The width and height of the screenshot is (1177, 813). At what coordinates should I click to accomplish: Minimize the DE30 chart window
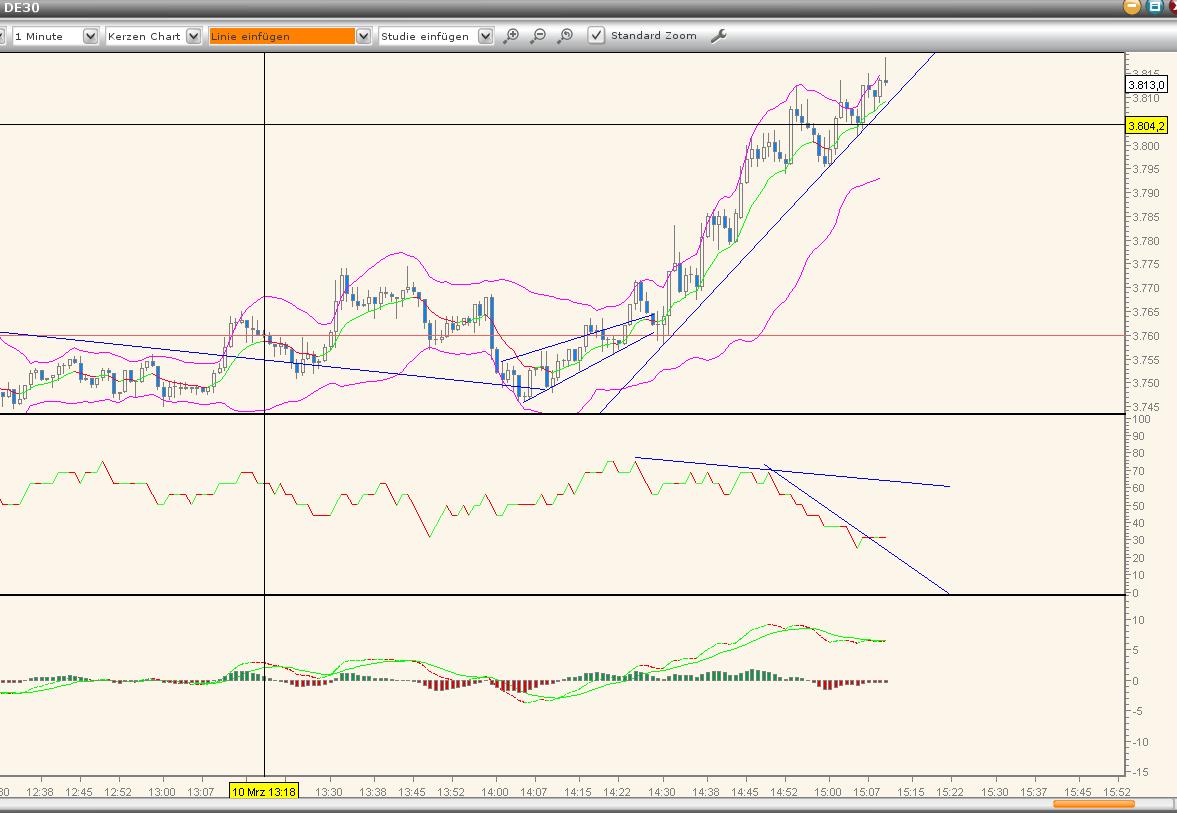click(x=1129, y=8)
